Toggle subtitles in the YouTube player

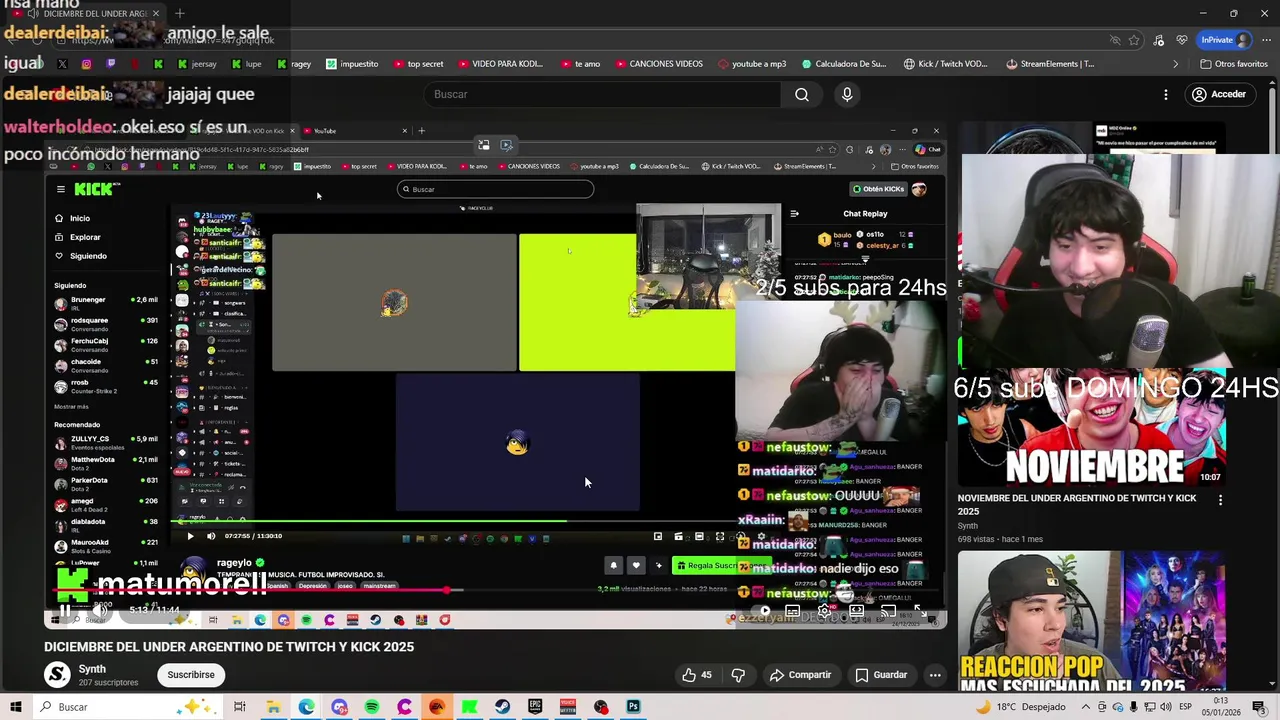tap(793, 611)
